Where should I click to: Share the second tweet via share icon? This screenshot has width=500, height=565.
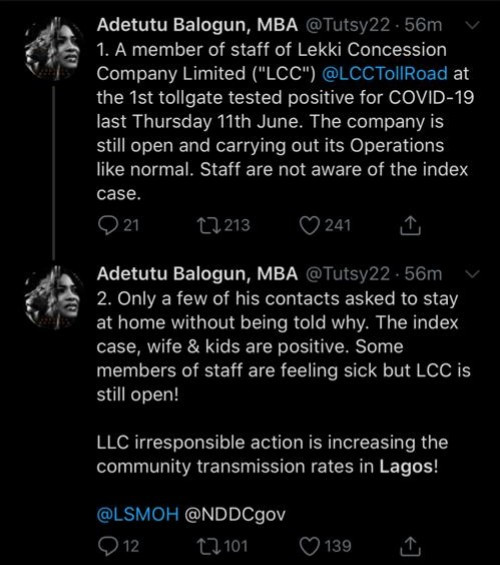[x=410, y=546]
